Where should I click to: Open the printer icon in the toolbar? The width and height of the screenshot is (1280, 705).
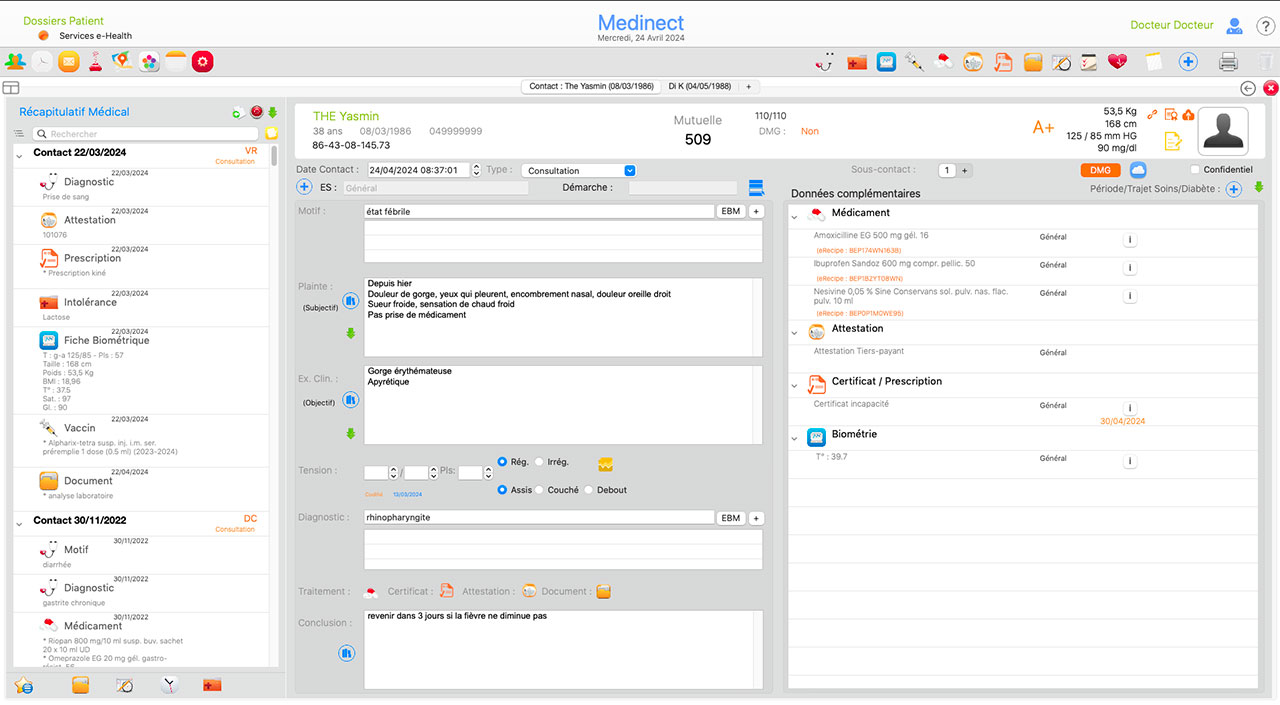point(1228,61)
